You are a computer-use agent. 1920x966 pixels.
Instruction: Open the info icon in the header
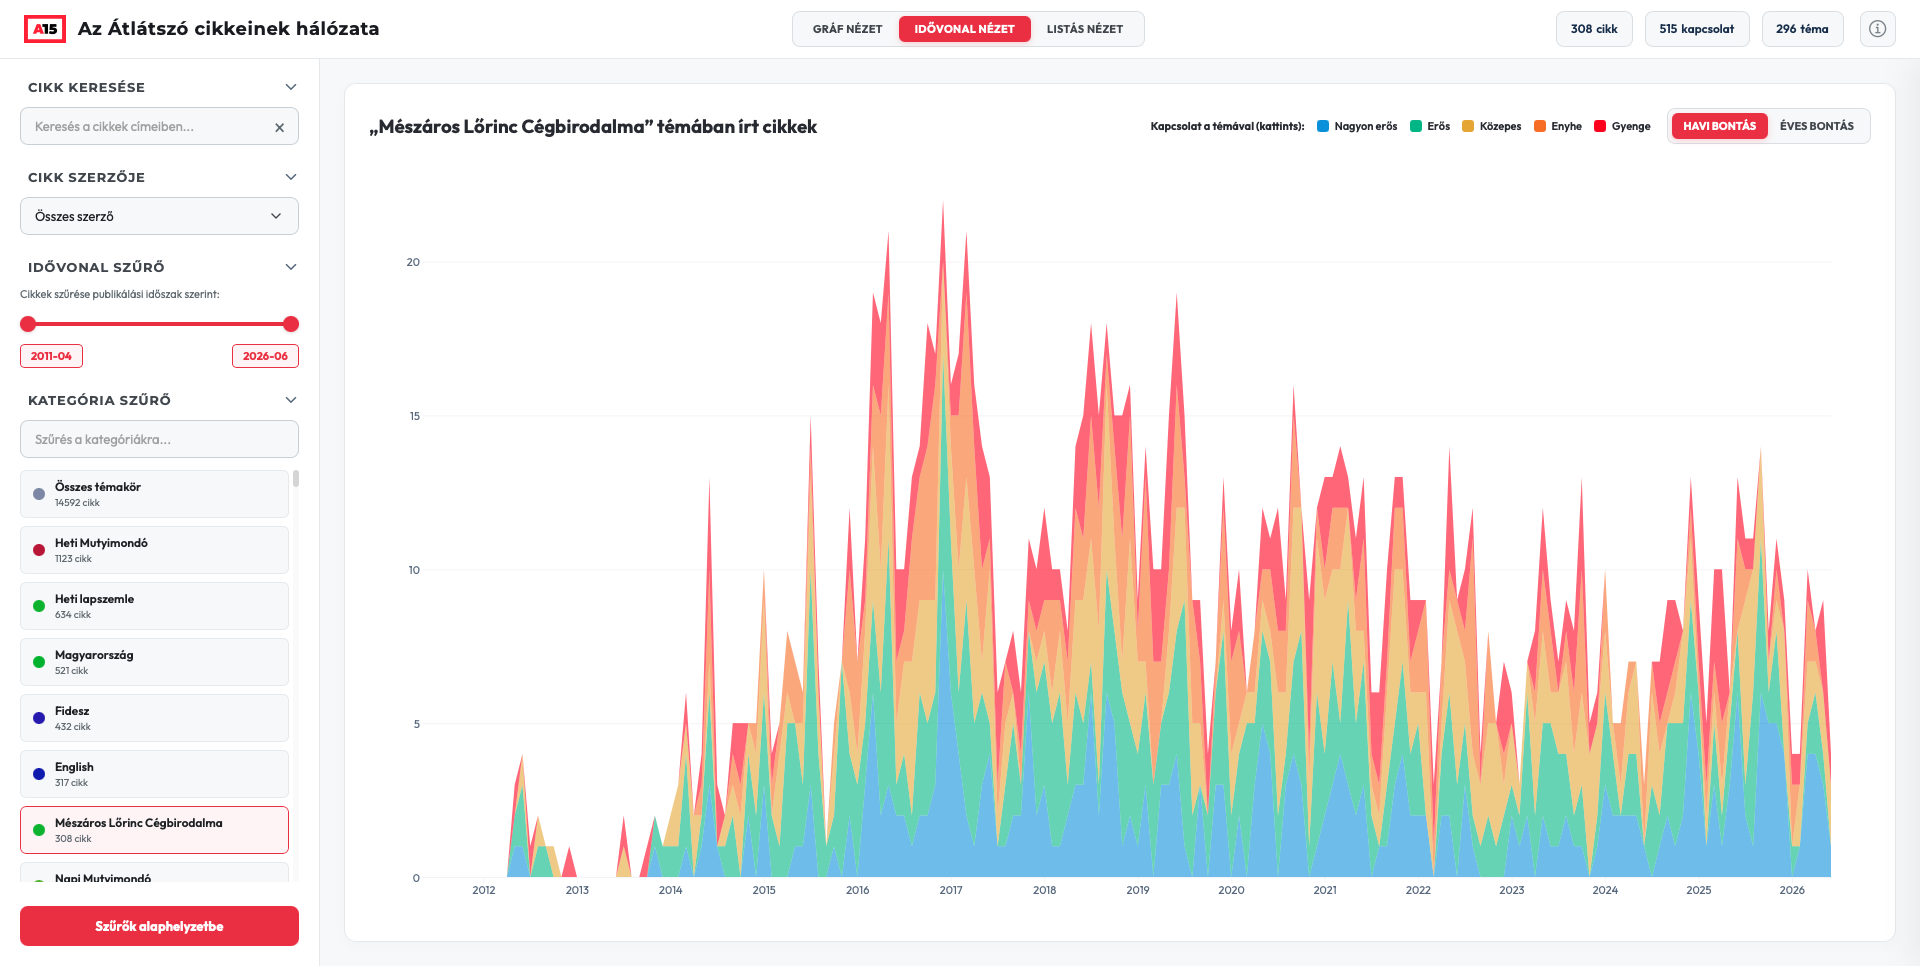pyautogui.click(x=1877, y=29)
